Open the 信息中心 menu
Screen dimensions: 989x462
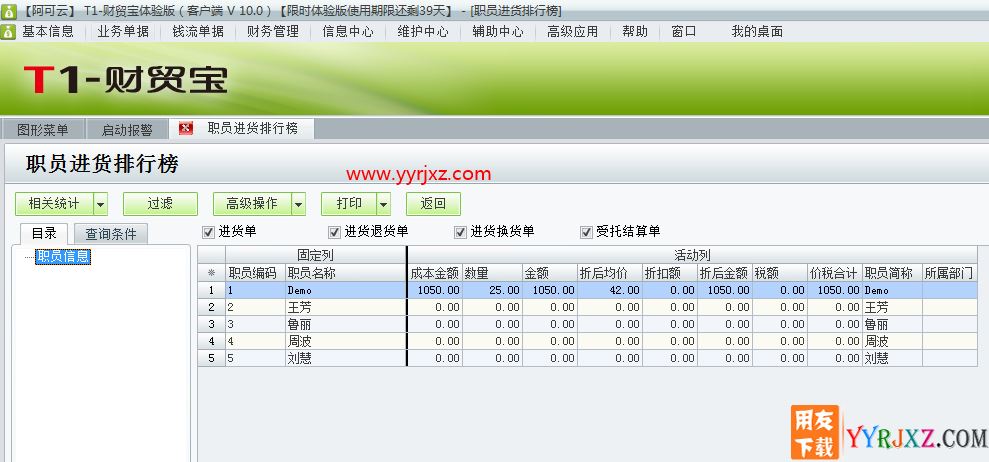coord(348,31)
